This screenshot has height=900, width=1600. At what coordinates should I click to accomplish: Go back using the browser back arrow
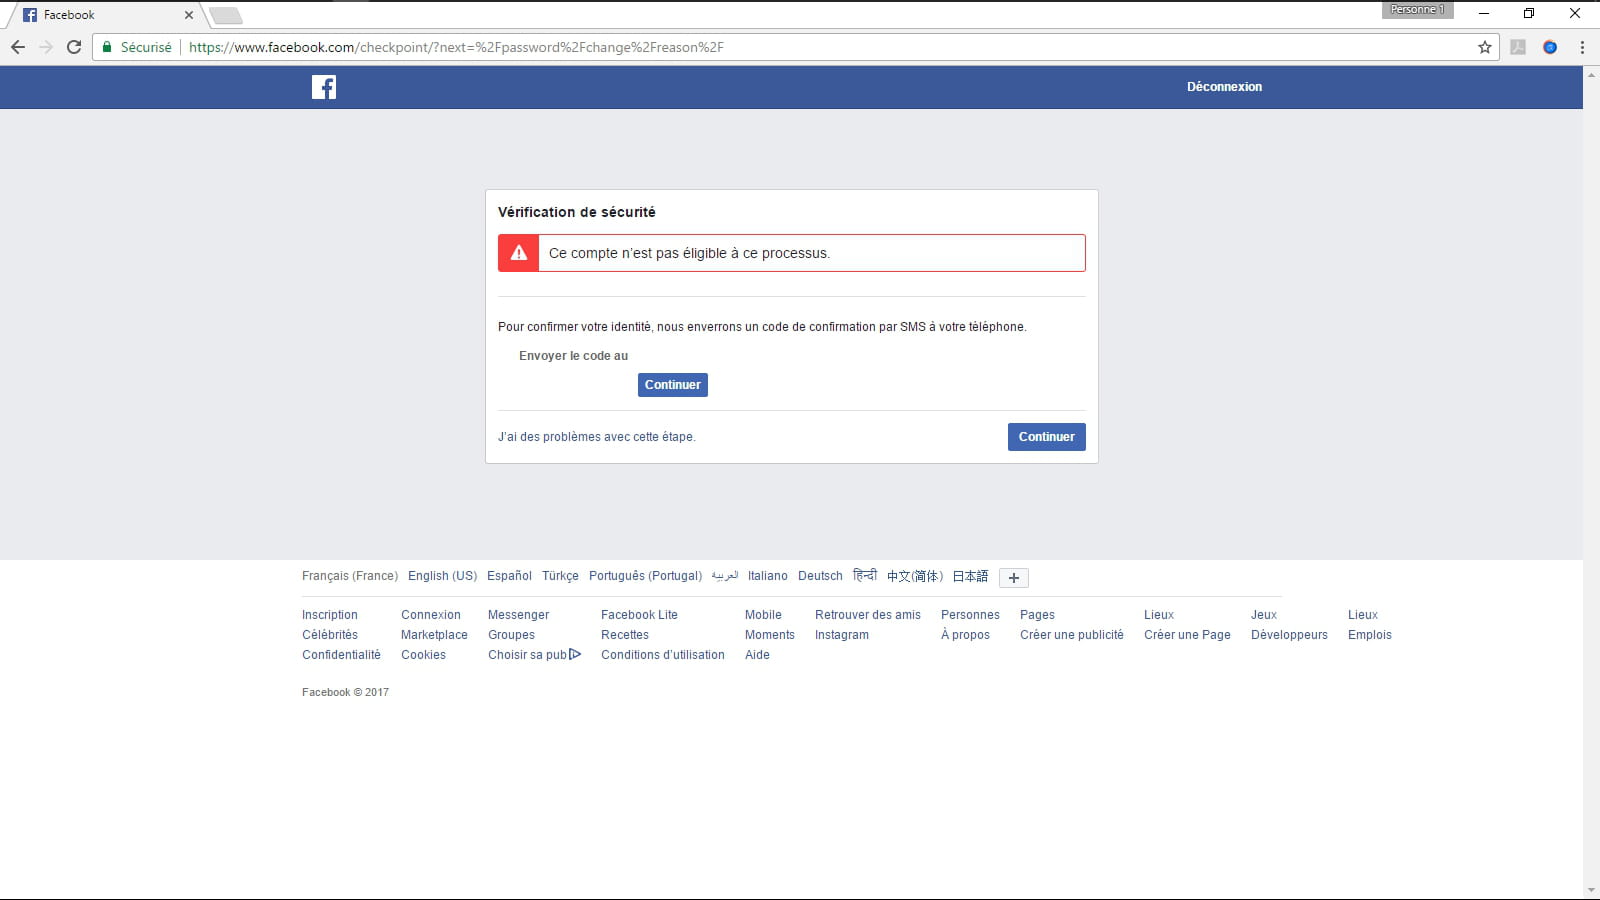(x=18, y=47)
